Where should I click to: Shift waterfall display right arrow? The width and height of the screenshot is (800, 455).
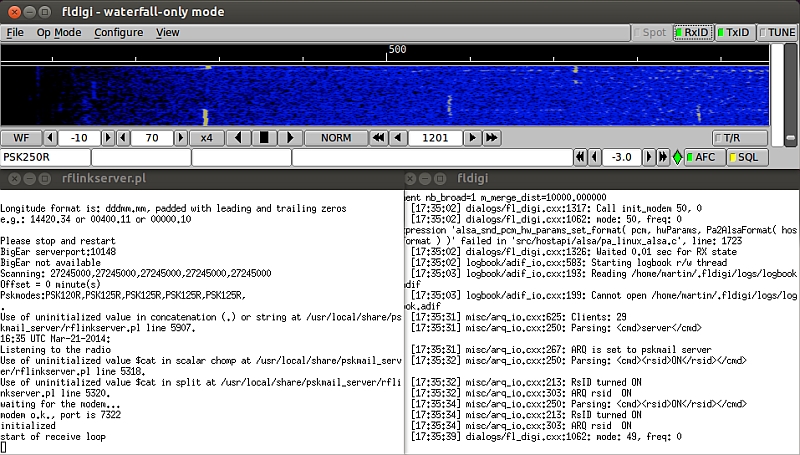(291, 138)
